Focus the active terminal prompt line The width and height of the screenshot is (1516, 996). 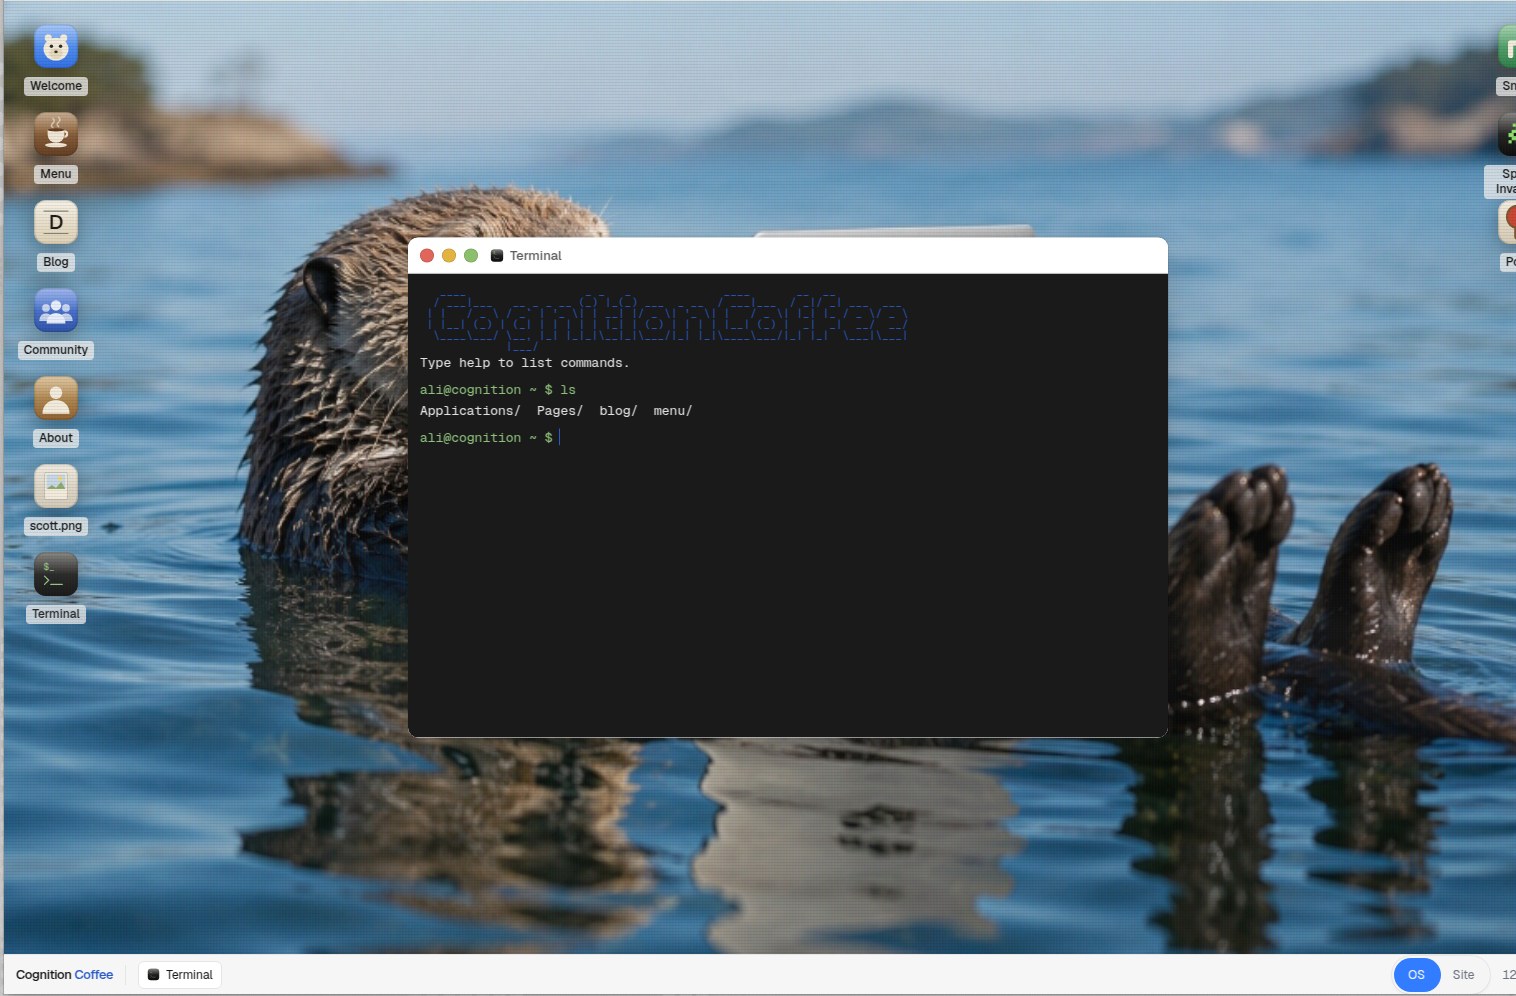pyautogui.click(x=788, y=438)
